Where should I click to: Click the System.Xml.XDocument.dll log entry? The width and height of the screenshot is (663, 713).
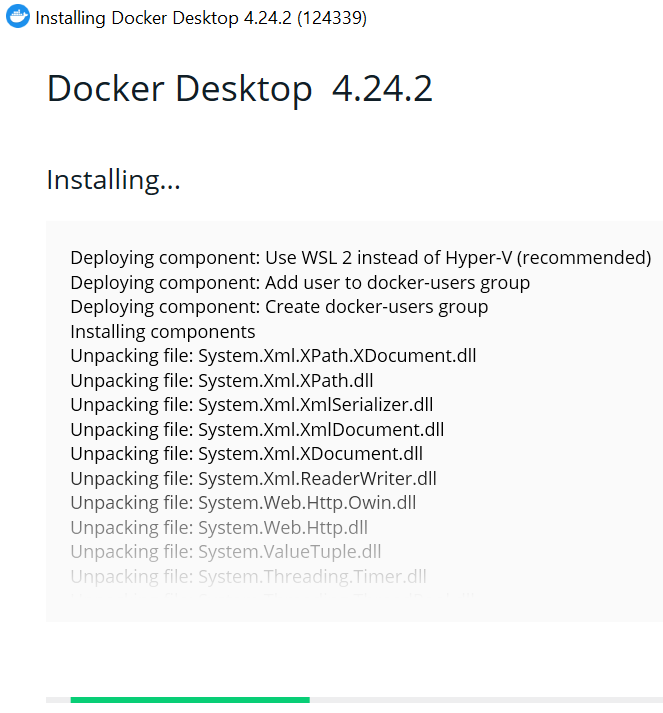[x=246, y=454]
